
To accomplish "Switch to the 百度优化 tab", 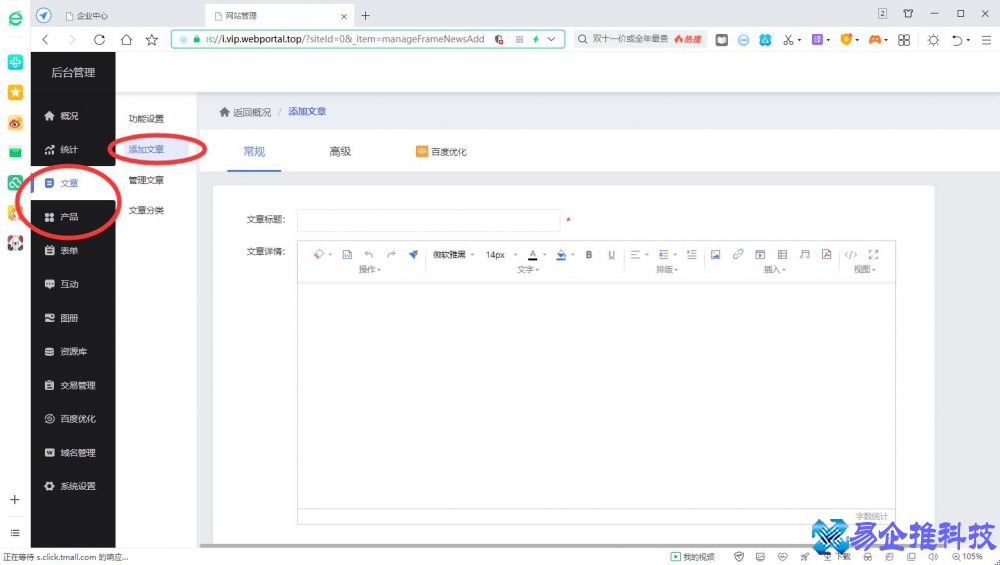I will pos(441,152).
